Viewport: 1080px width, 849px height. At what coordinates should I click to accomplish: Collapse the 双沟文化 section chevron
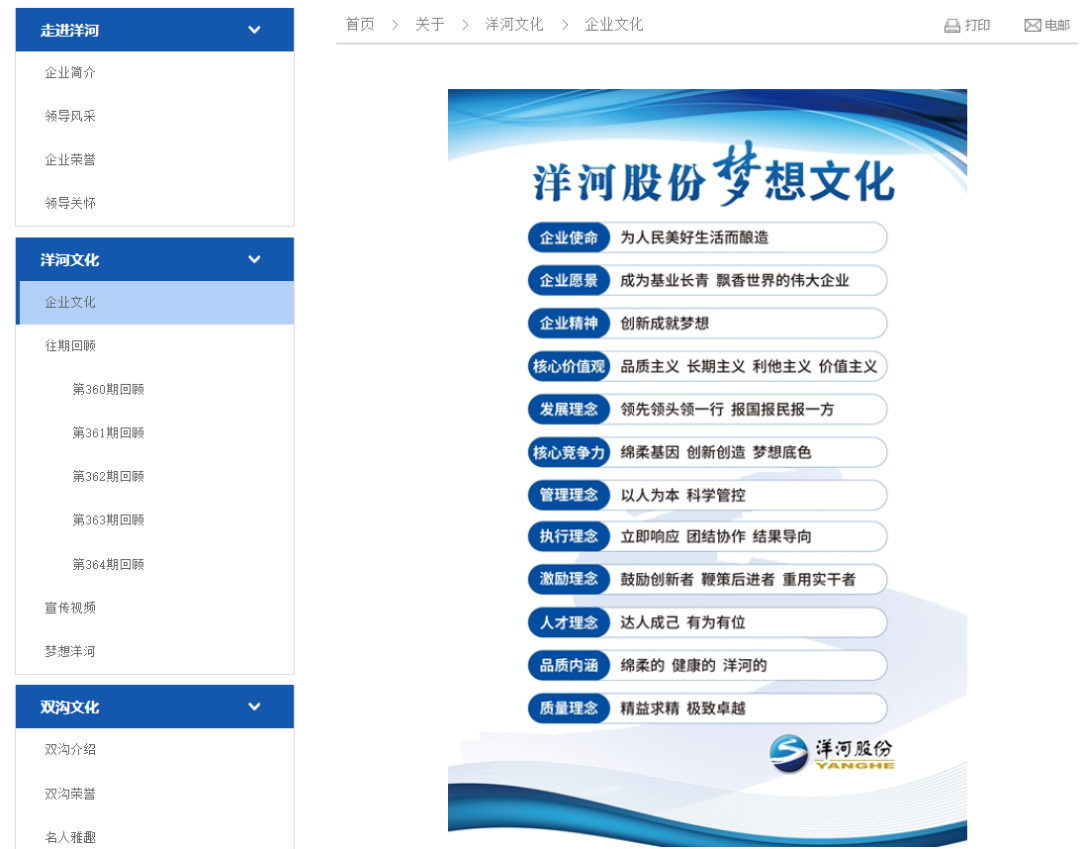click(254, 706)
